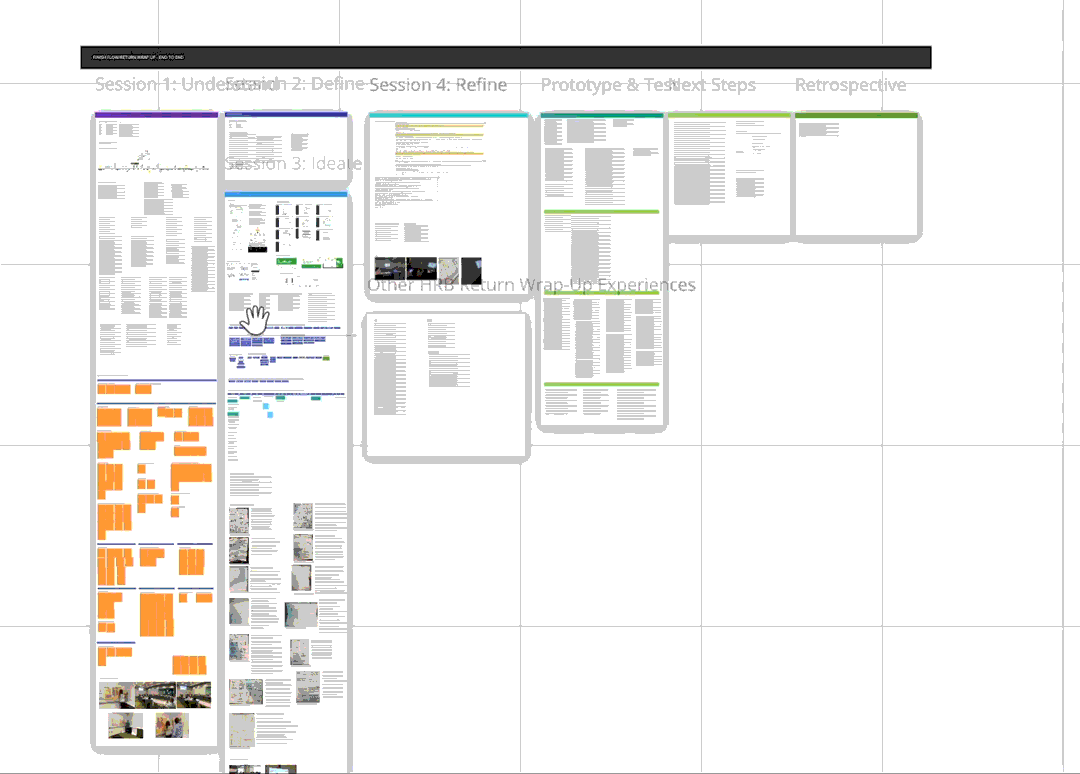Select the green buttons mockup in Session 3 Ideate
The height and width of the screenshot is (774, 1080).
[310, 262]
